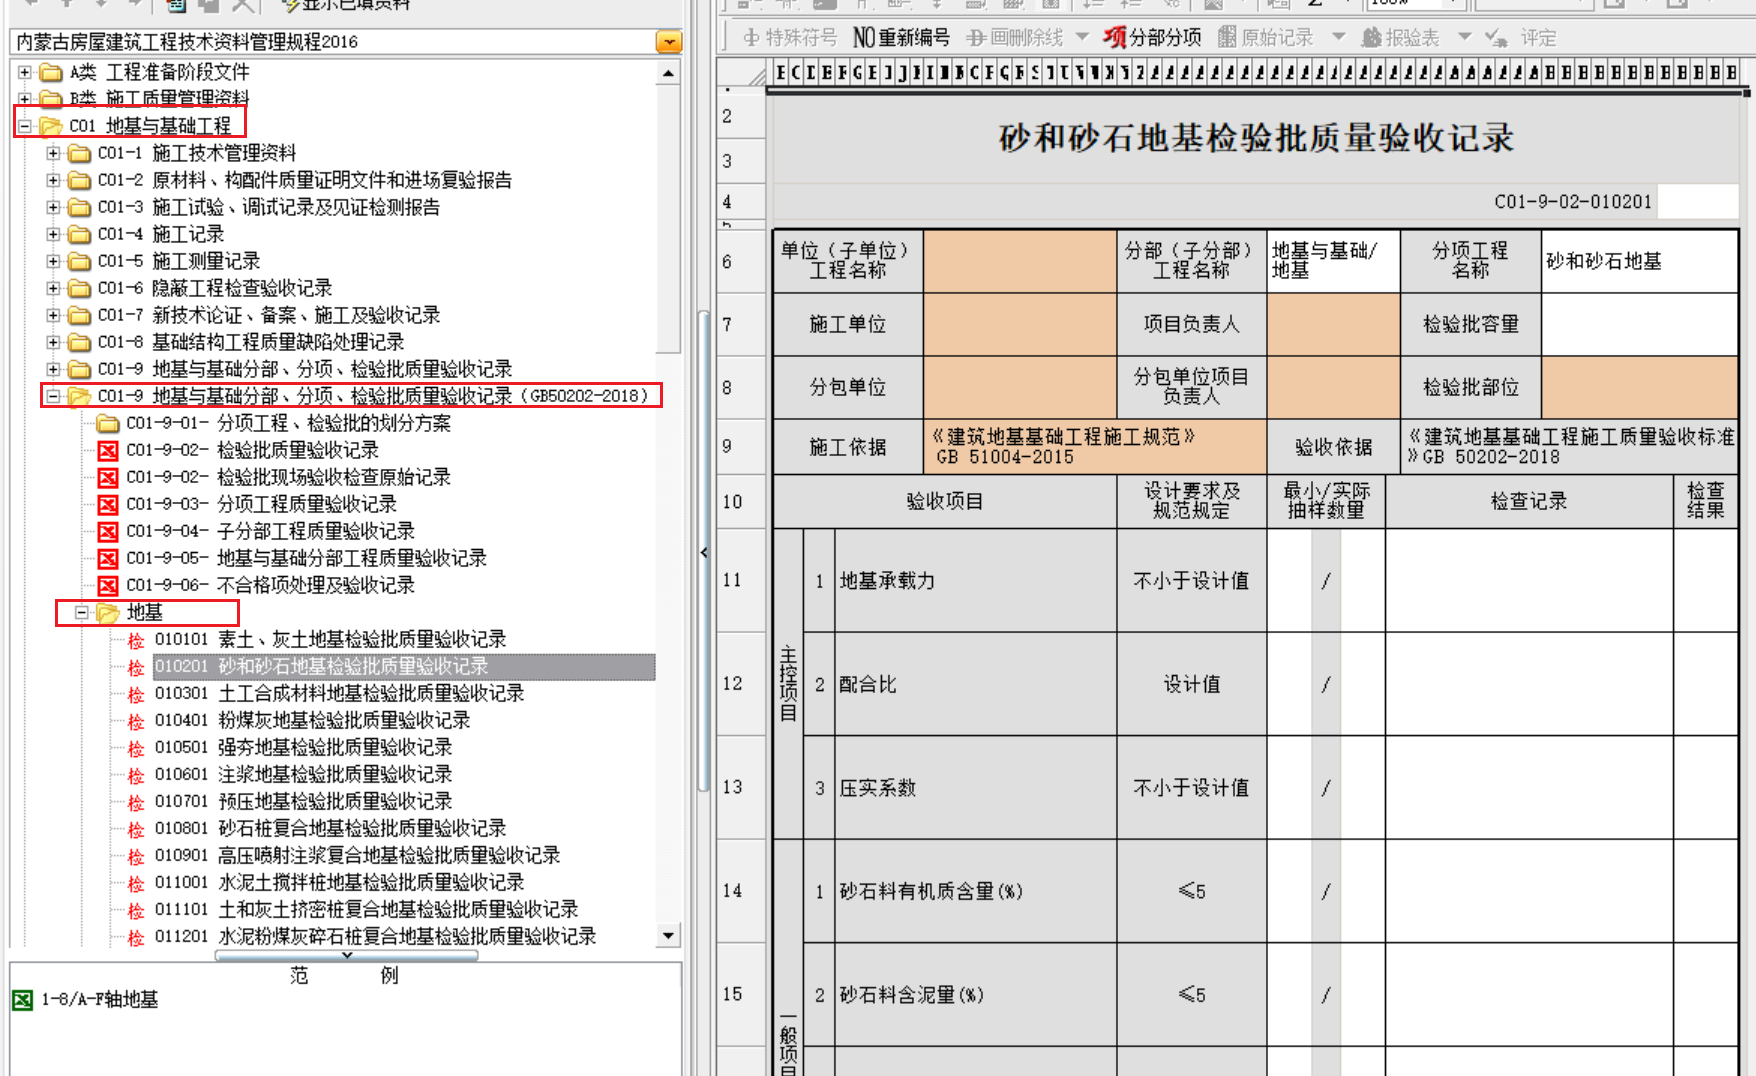Click the empty 单位(子单位)工程名称 value cell
Viewport: 1756px width, 1076px height.
point(1020,261)
